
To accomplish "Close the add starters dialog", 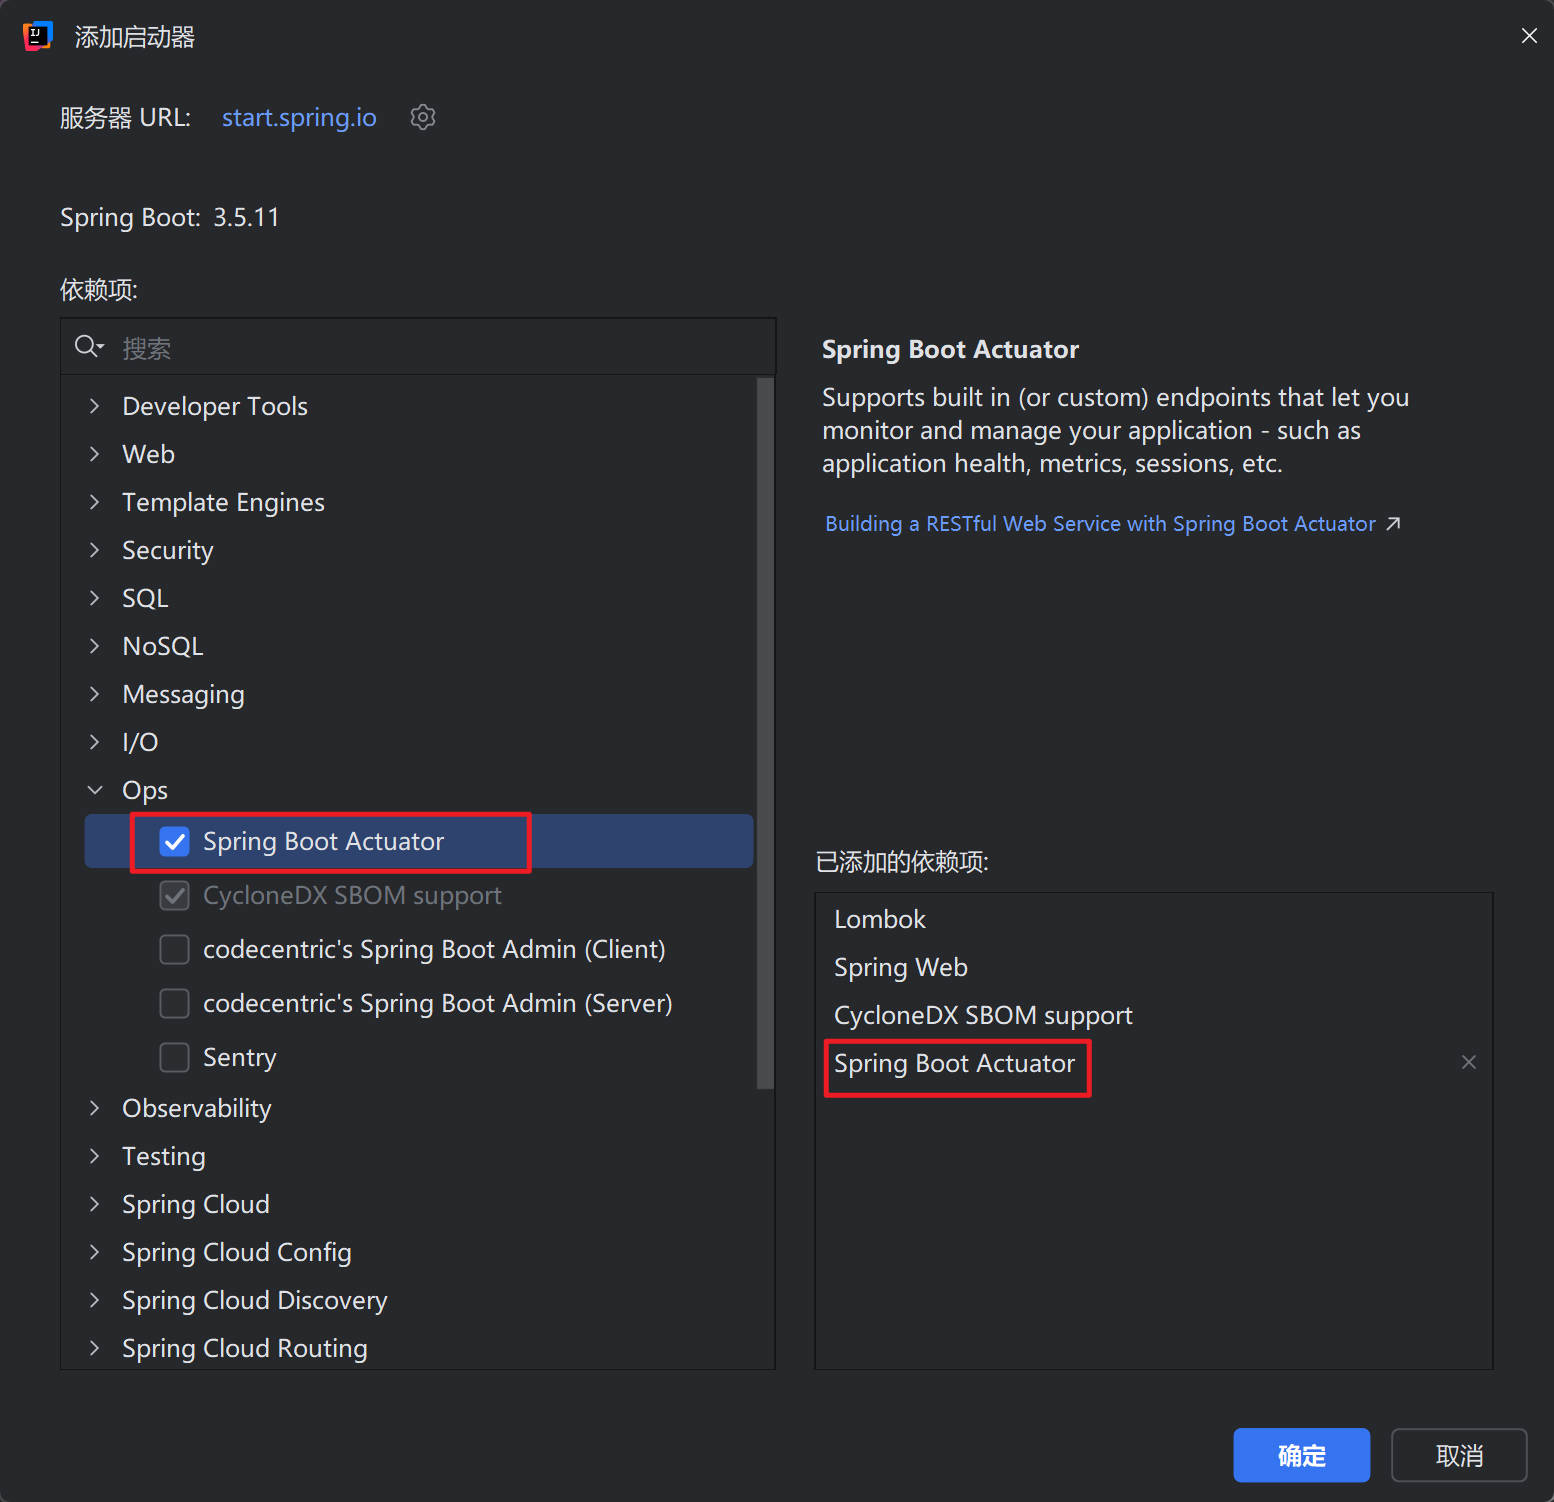I will [1528, 36].
